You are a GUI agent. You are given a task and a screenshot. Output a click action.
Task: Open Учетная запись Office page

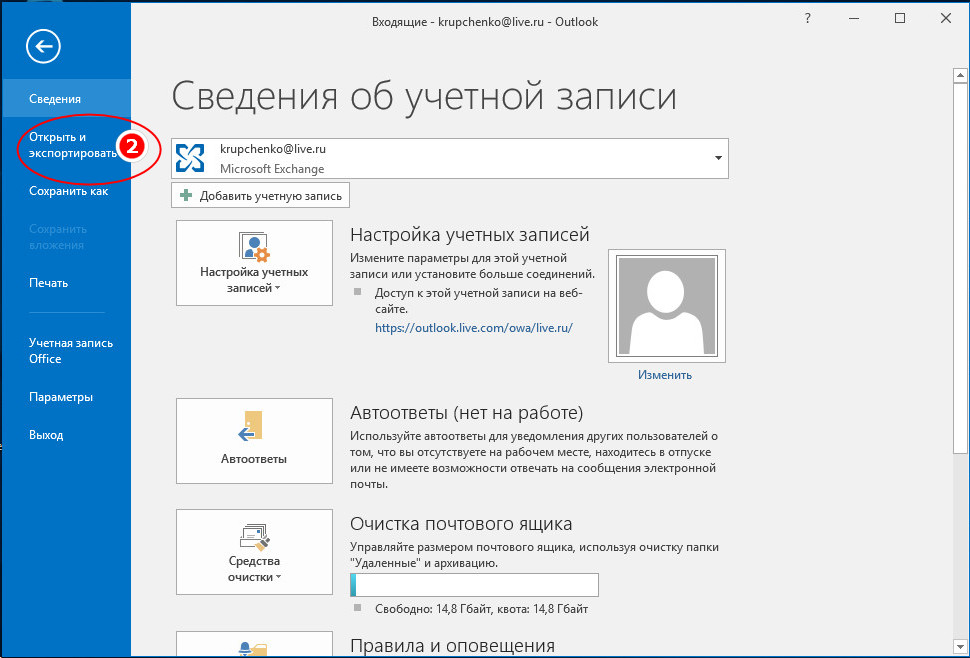70,351
